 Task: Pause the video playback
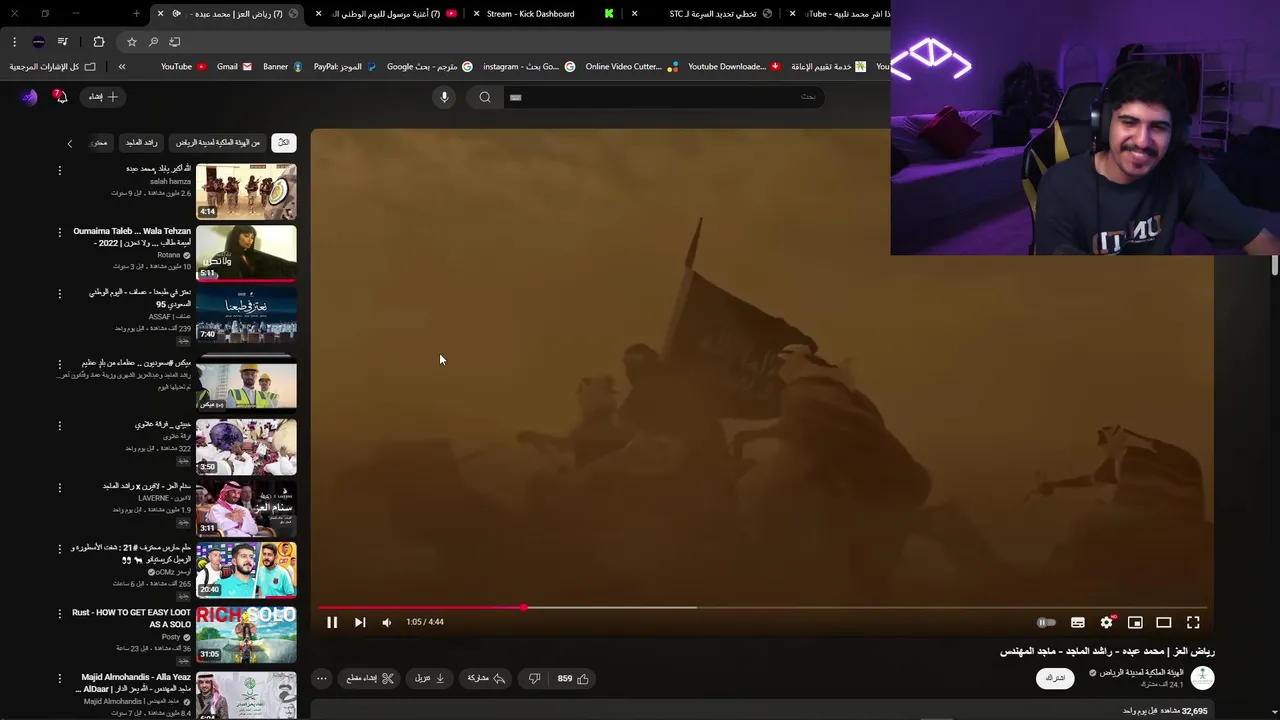332,622
